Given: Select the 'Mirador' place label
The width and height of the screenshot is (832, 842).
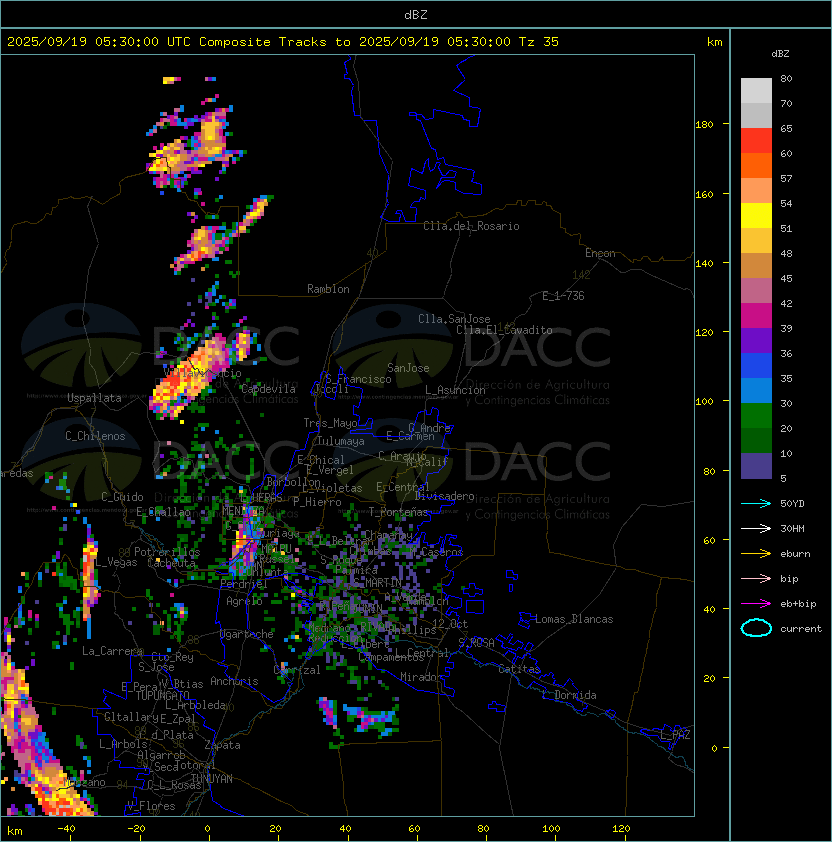Looking at the screenshot, I should (x=421, y=677).
